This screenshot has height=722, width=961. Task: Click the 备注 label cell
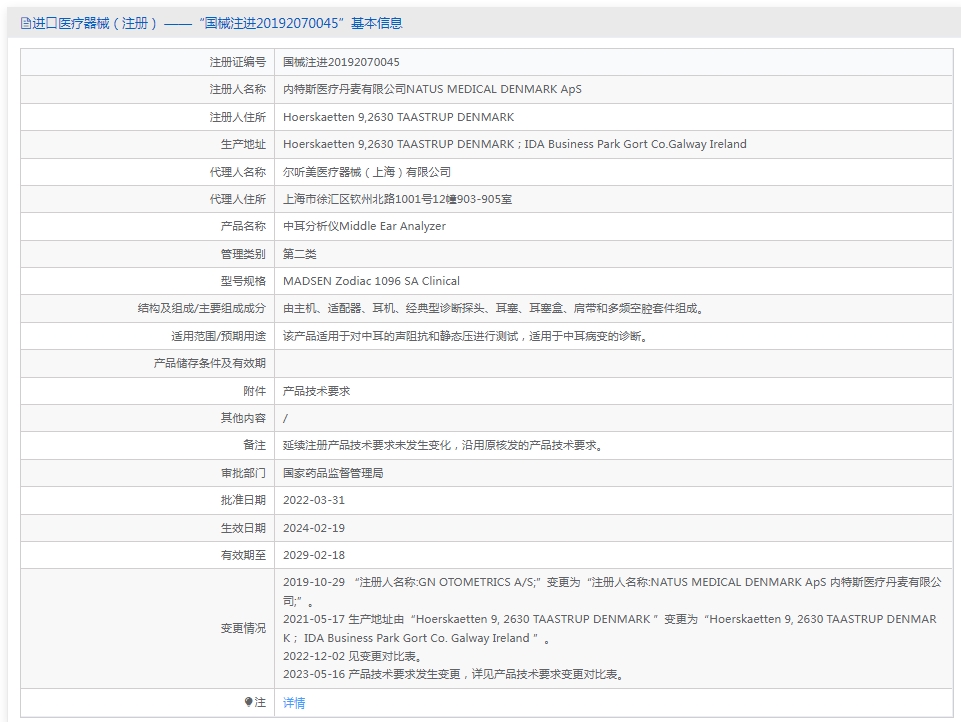(147, 446)
